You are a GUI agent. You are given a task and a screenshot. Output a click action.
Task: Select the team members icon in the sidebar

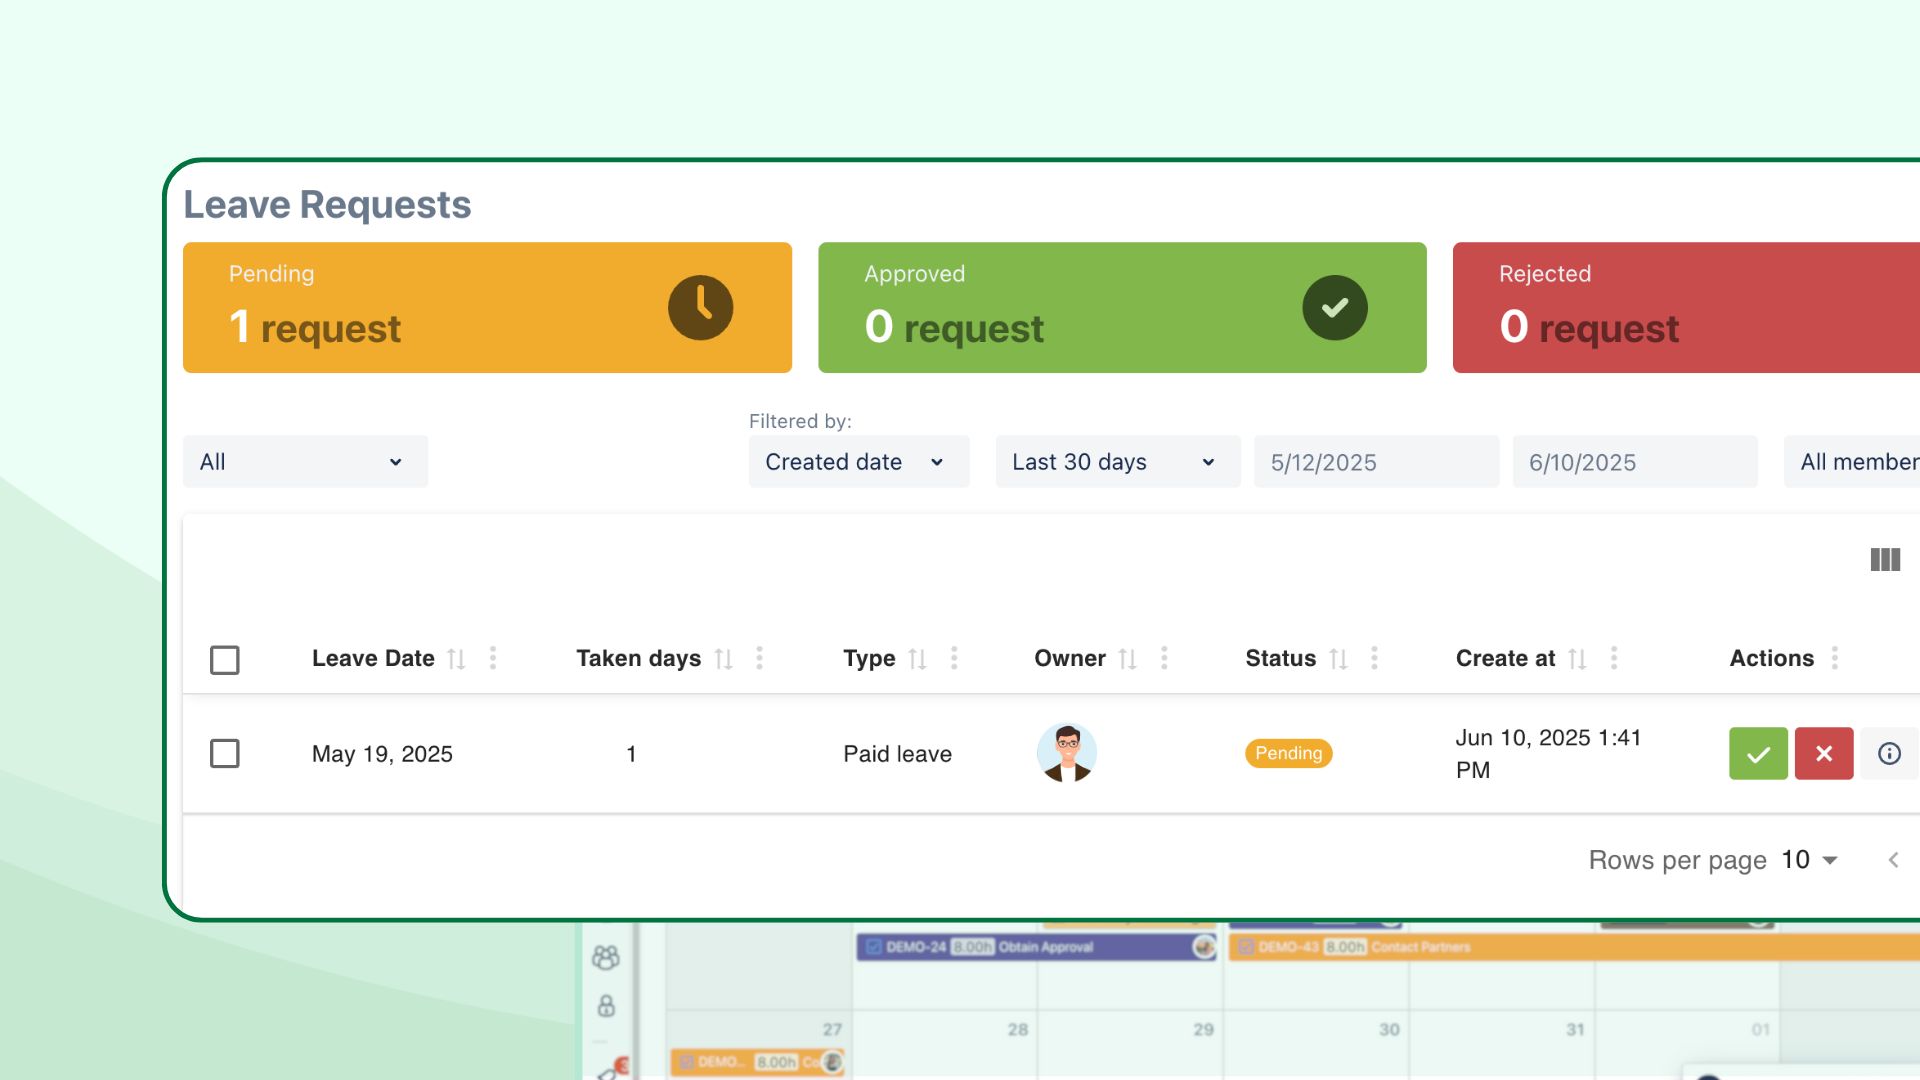[605, 957]
